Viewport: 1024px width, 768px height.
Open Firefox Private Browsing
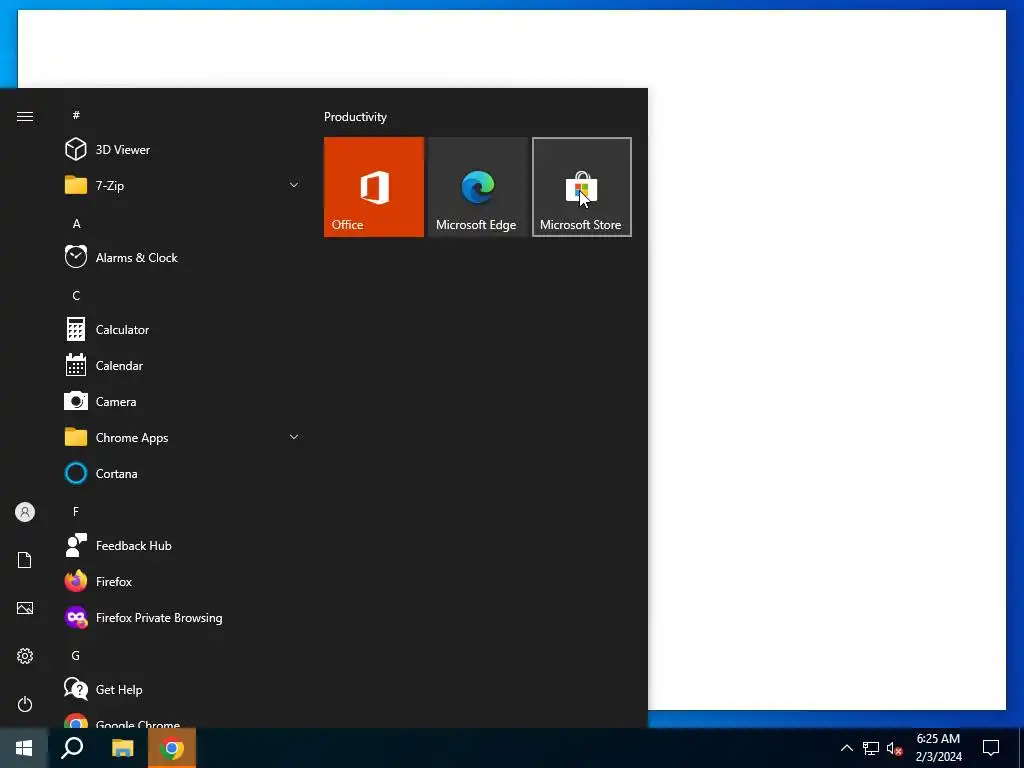tap(183, 617)
